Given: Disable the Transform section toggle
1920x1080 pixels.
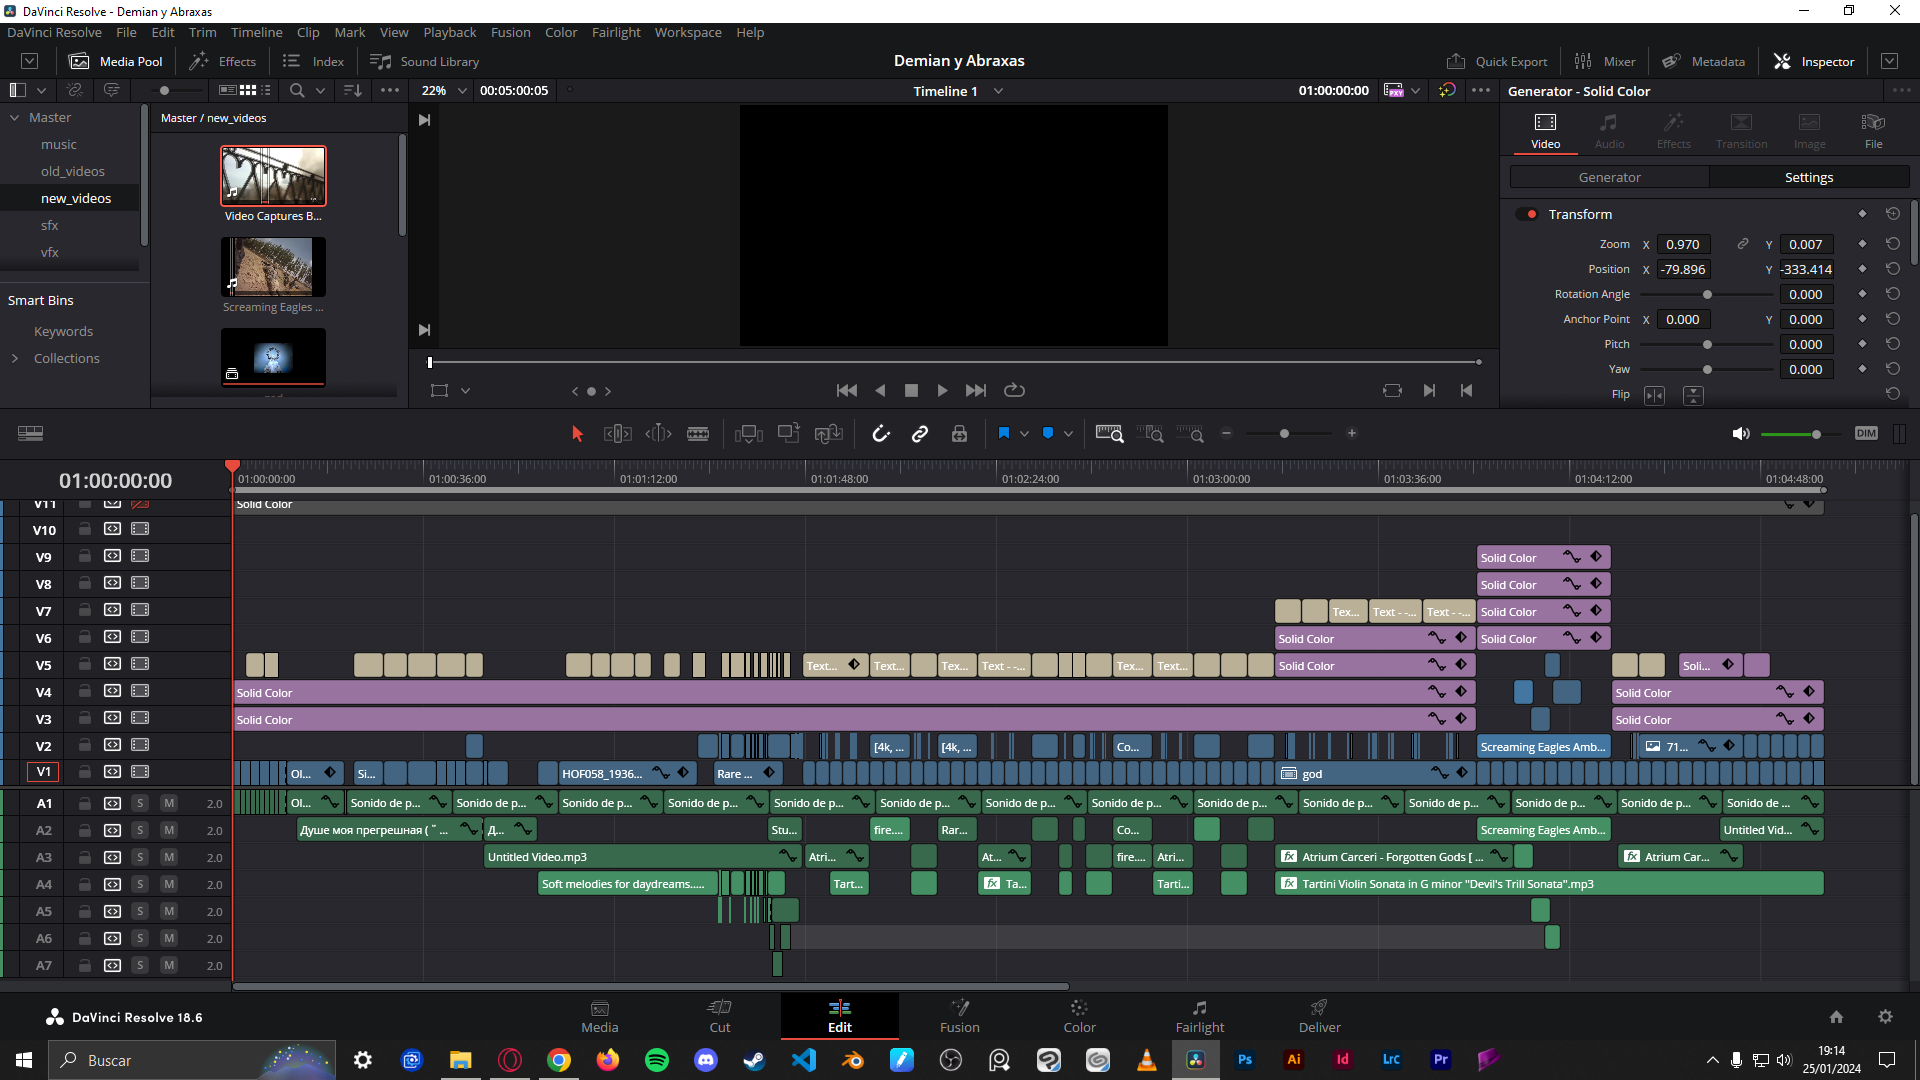Looking at the screenshot, I should [1527, 214].
